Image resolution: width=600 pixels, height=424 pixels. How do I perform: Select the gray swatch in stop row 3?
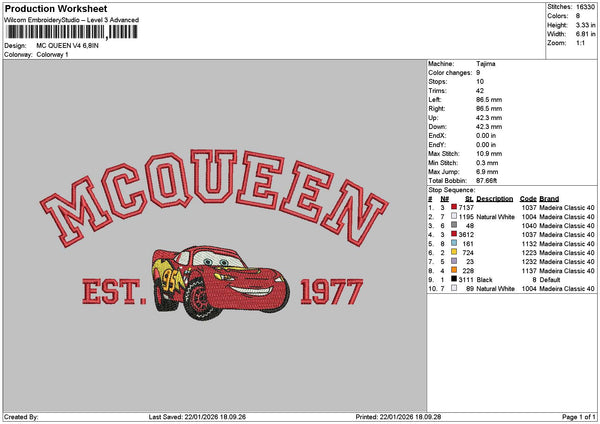coord(454,225)
